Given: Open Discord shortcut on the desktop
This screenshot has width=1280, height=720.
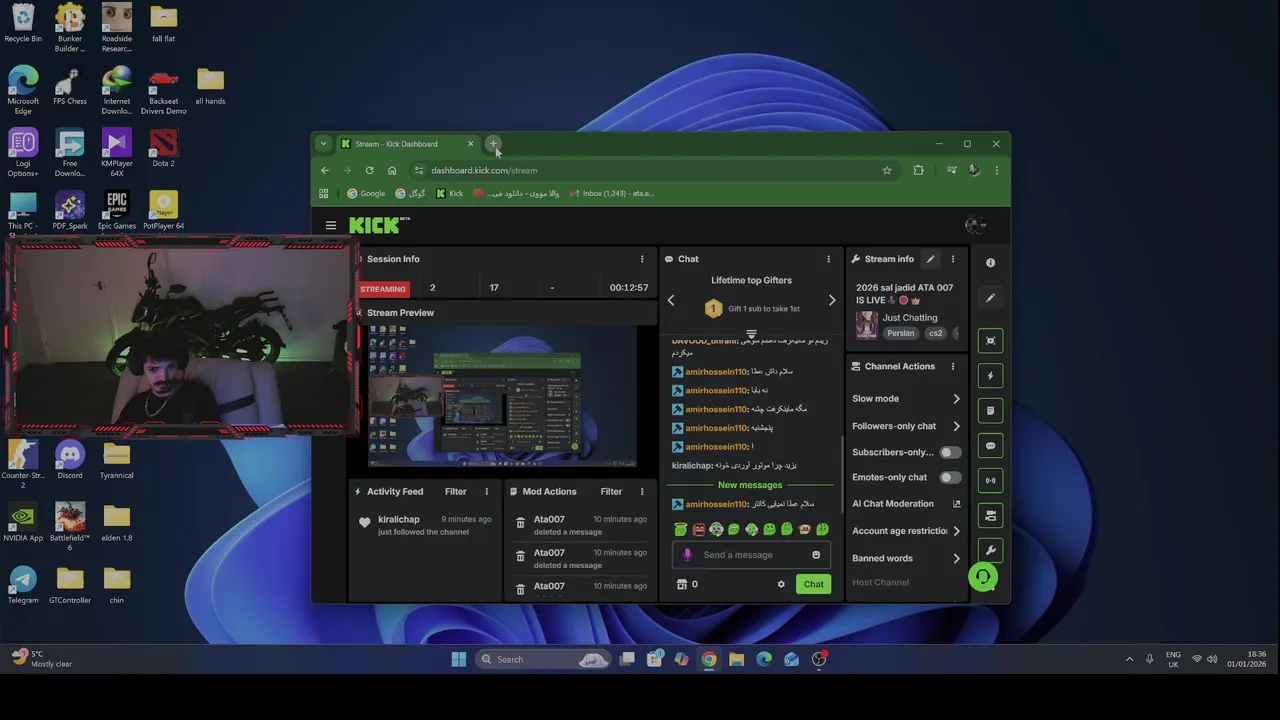Looking at the screenshot, I should pyautogui.click(x=70, y=461).
